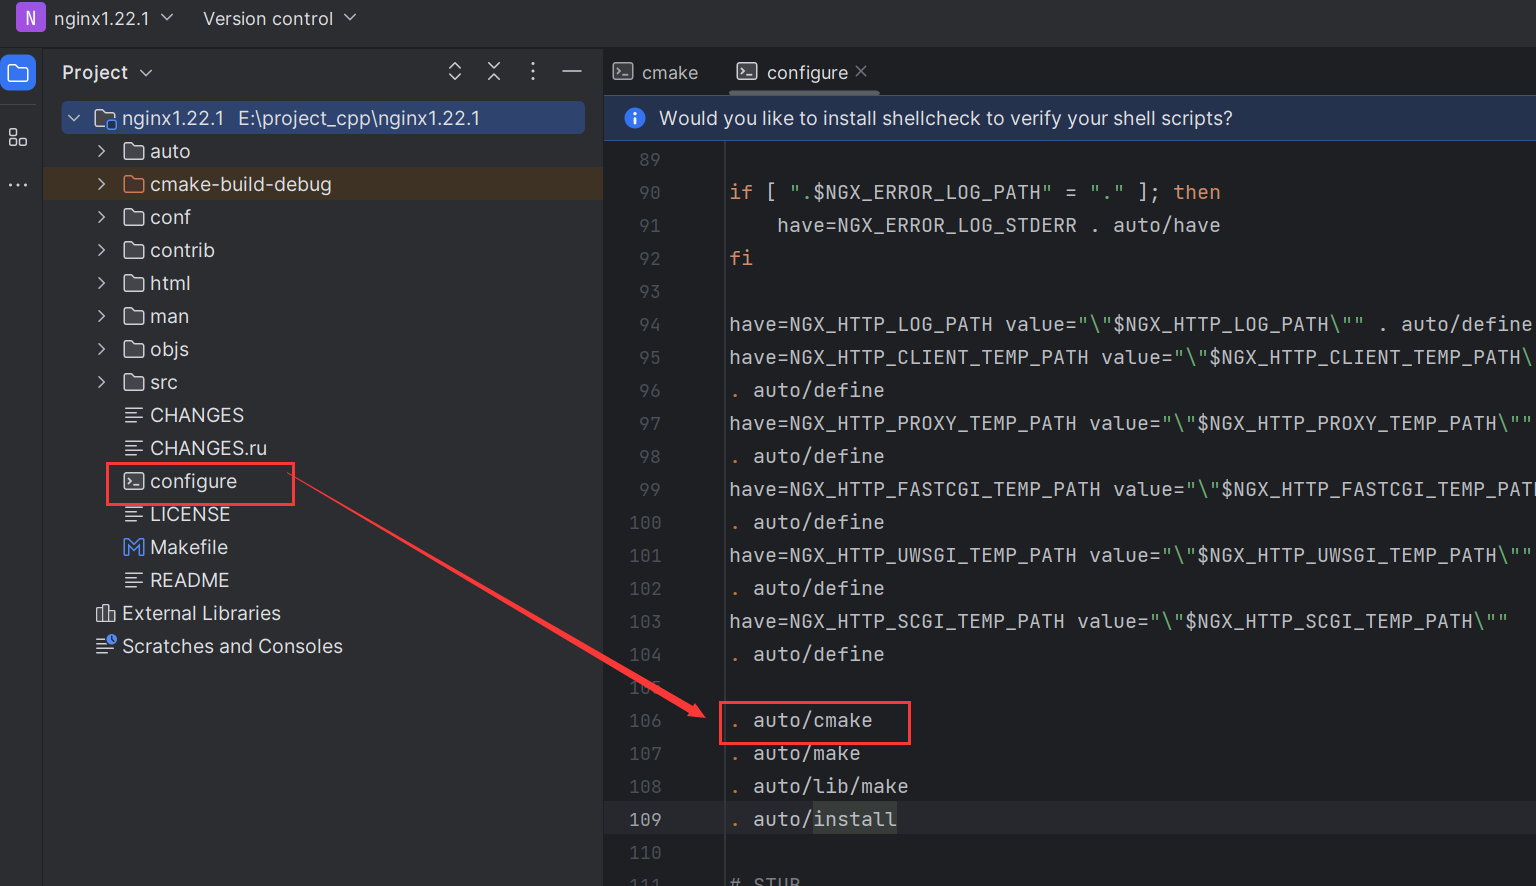Expand the contrib folder
The image size is (1536, 886).
click(101, 250)
